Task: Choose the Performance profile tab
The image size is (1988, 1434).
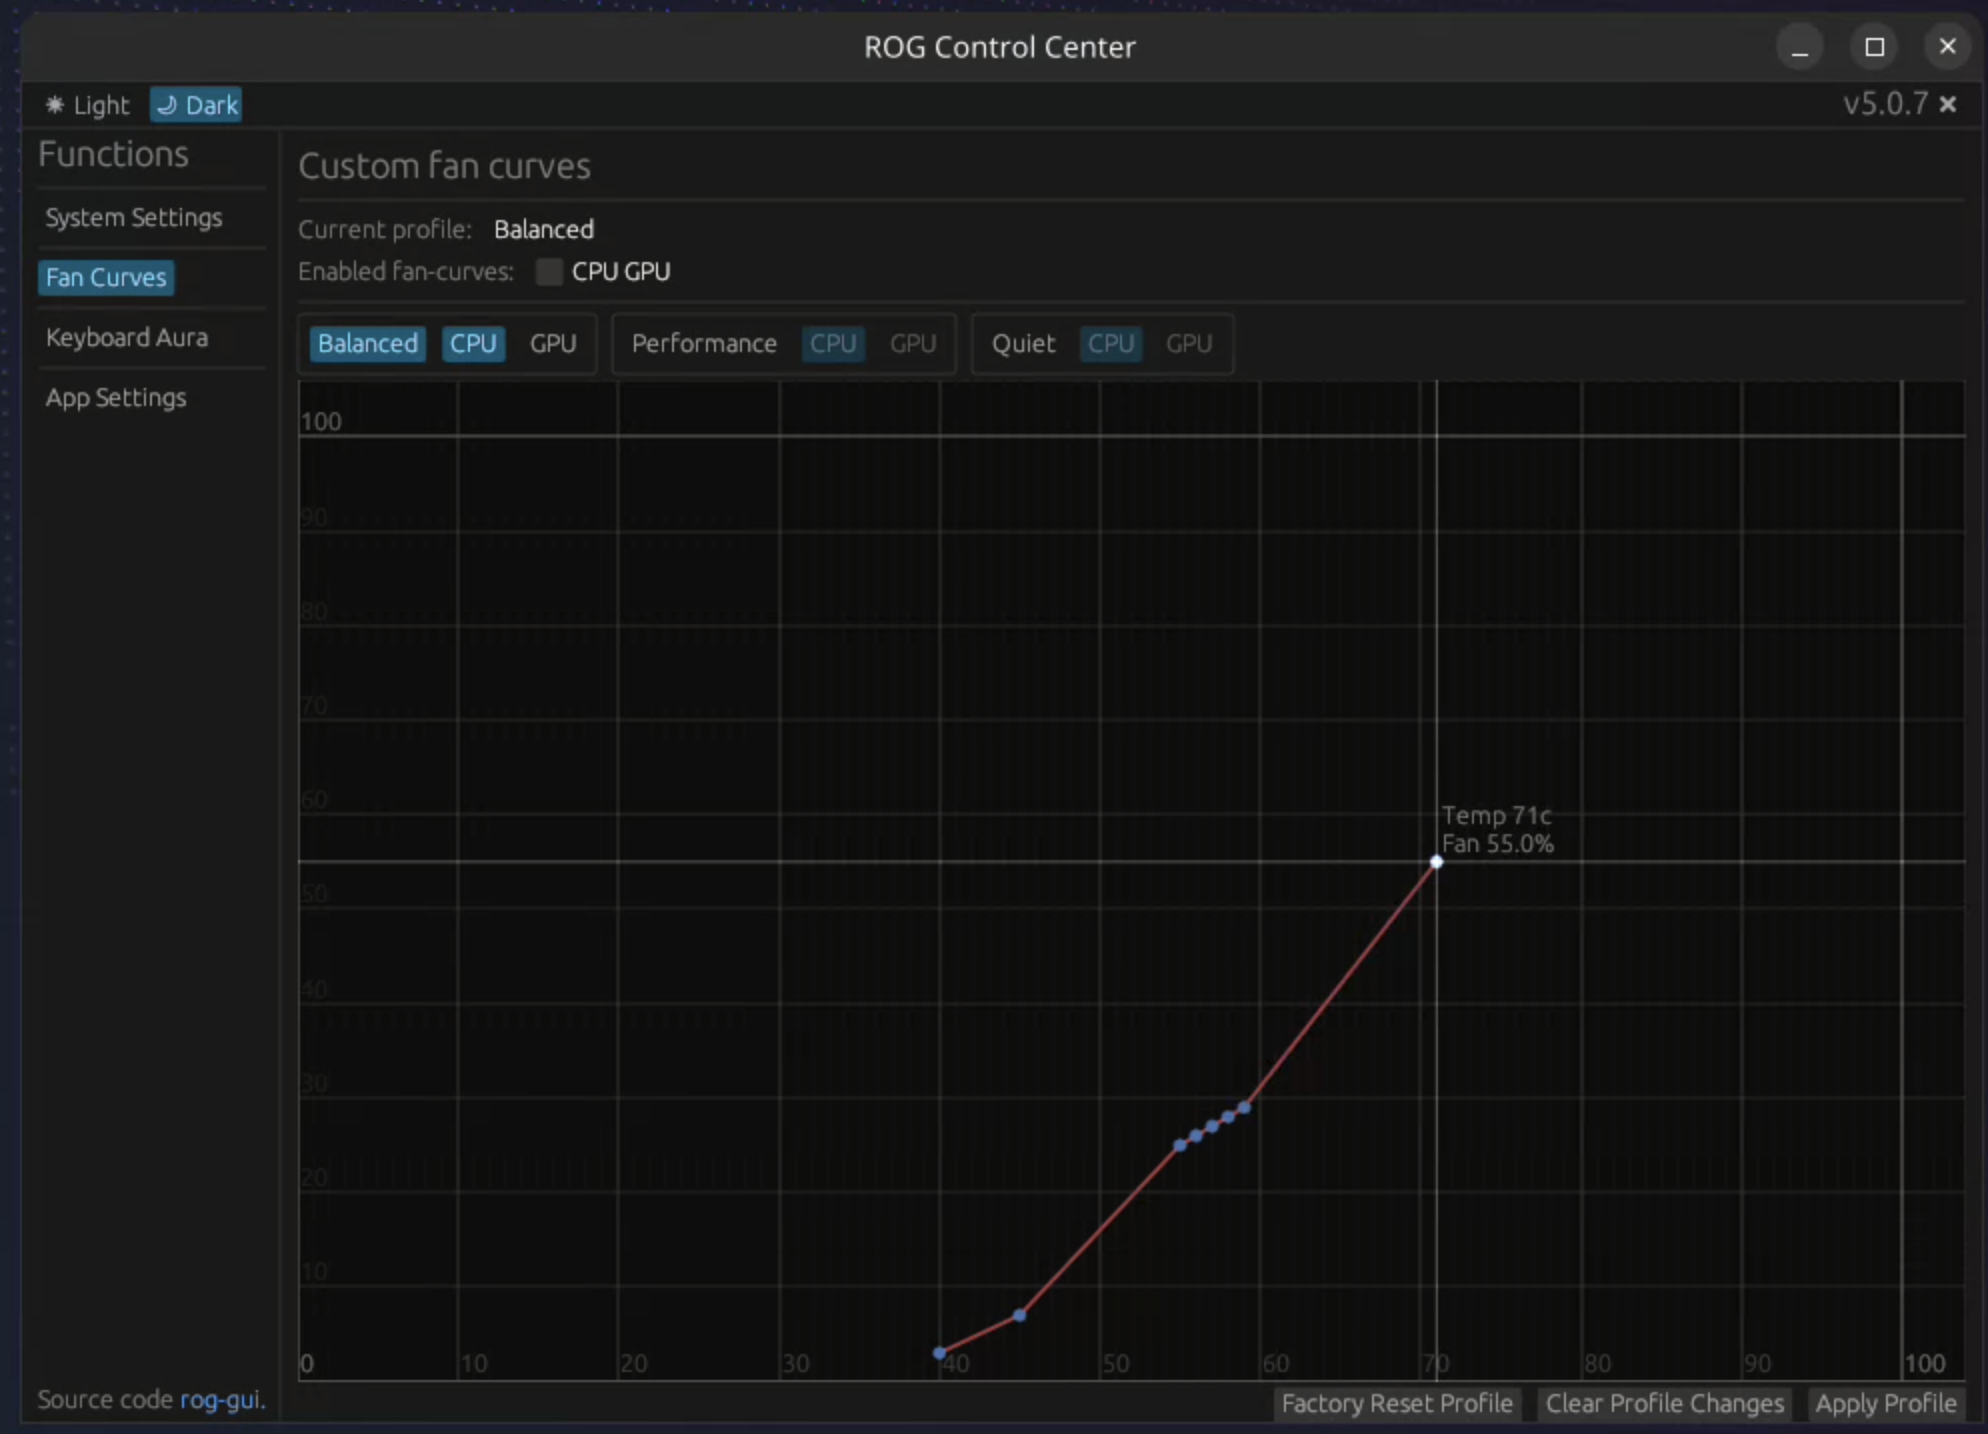Action: [x=704, y=344]
